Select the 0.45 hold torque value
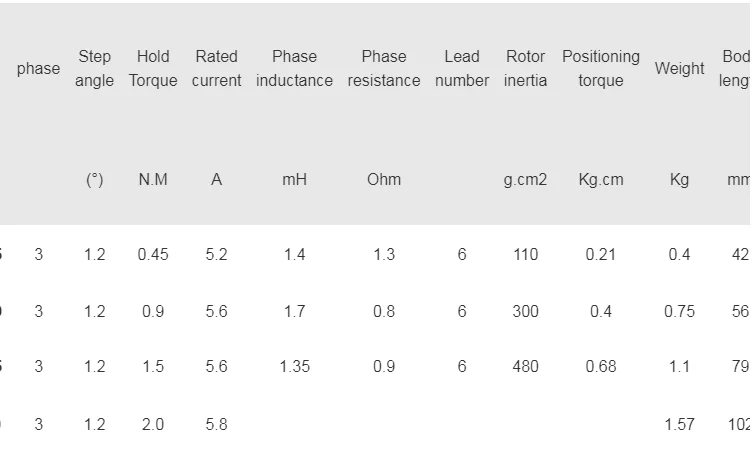The width and height of the screenshot is (755, 463). [153, 254]
